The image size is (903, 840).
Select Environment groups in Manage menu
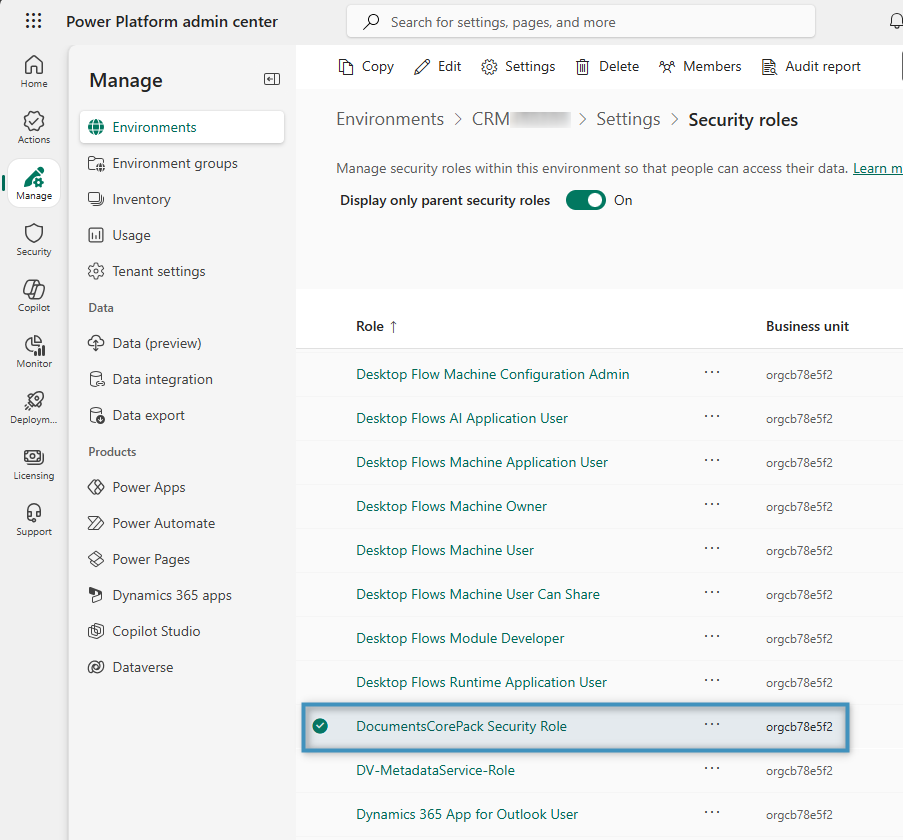coord(175,163)
